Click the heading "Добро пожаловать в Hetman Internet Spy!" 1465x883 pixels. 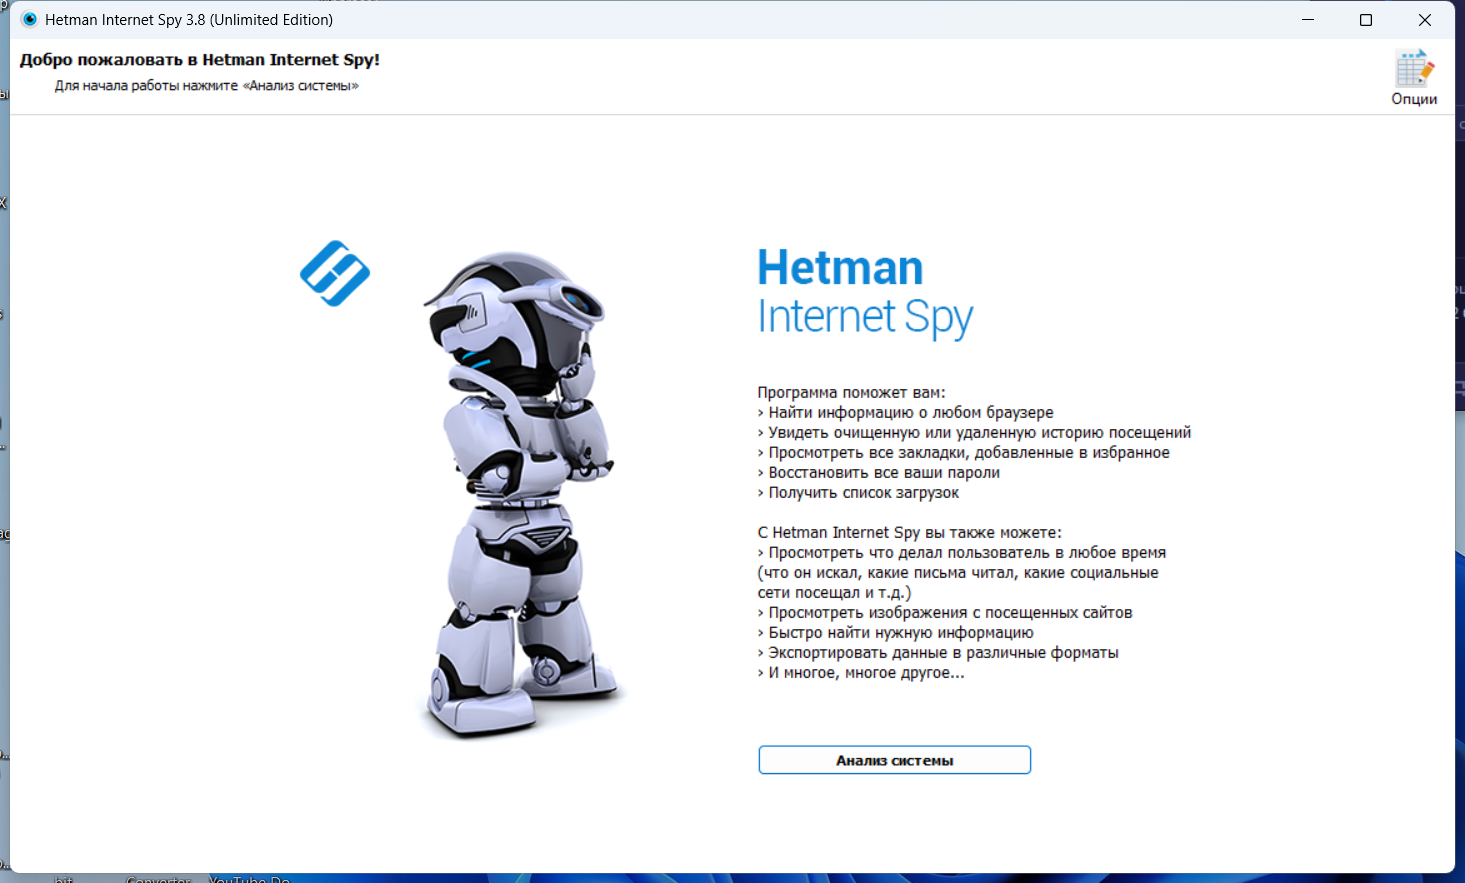coord(200,60)
